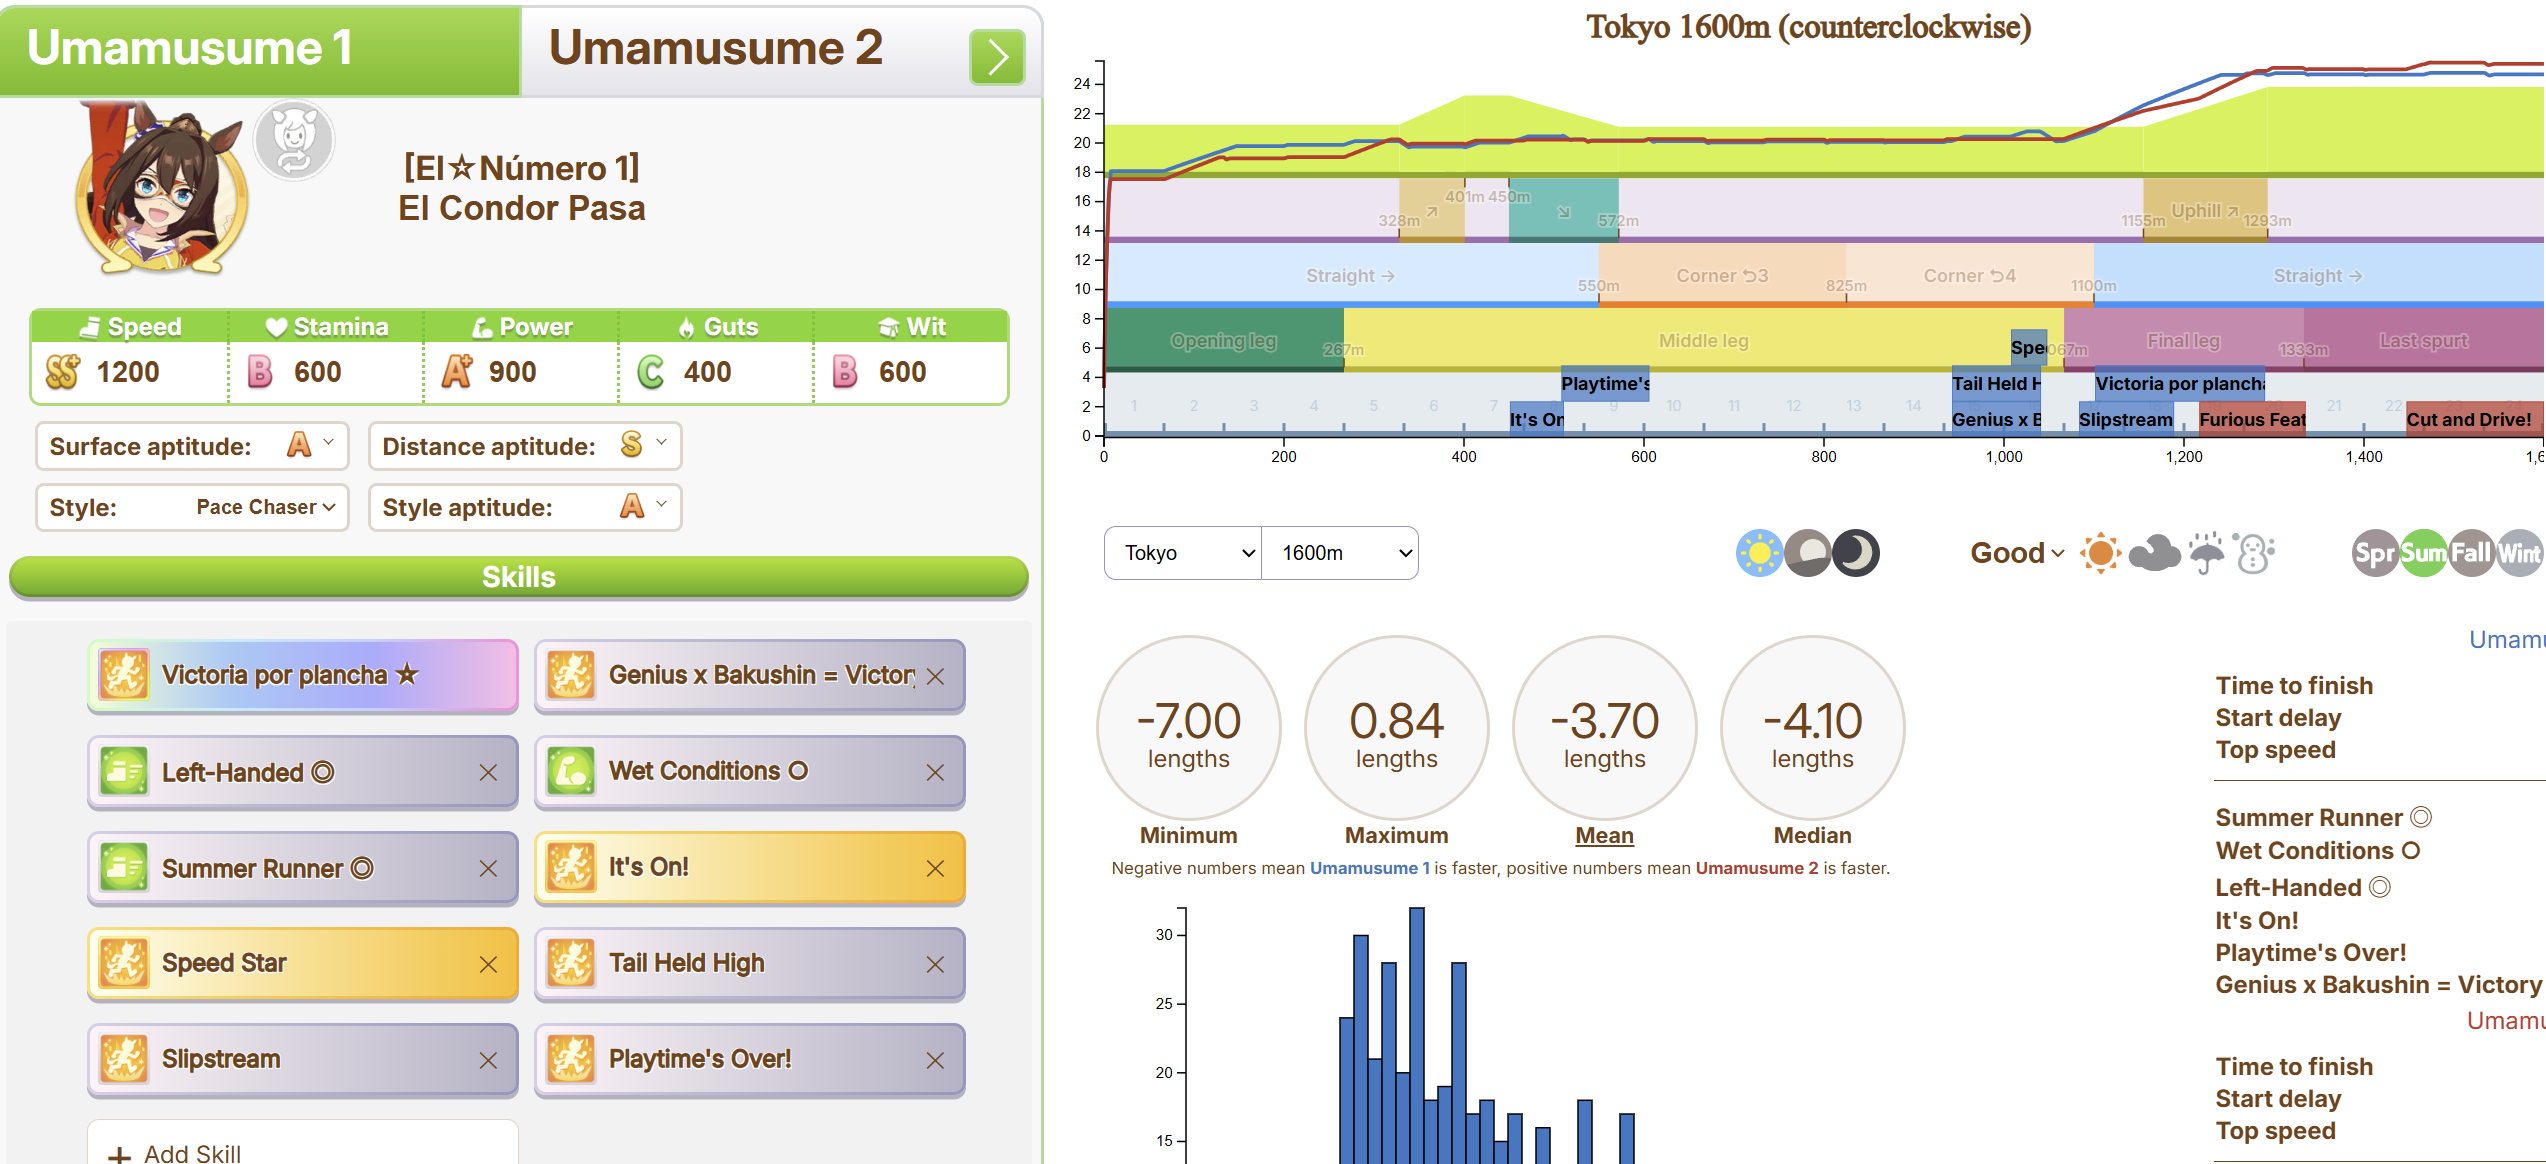Choose rainy umbrella weather icon

click(2206, 553)
